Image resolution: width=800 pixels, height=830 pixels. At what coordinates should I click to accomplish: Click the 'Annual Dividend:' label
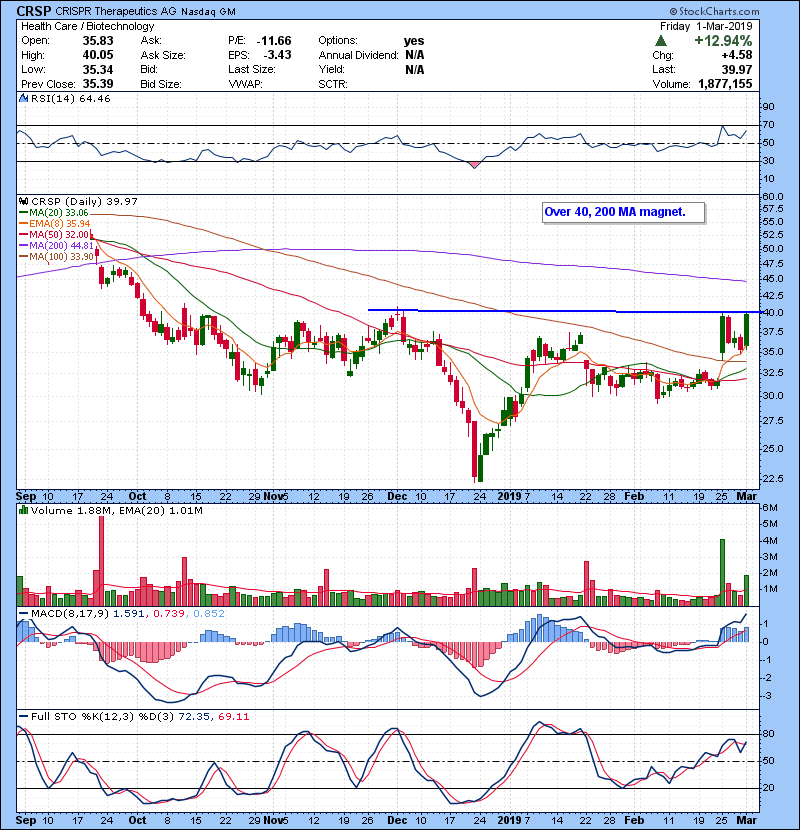point(358,55)
